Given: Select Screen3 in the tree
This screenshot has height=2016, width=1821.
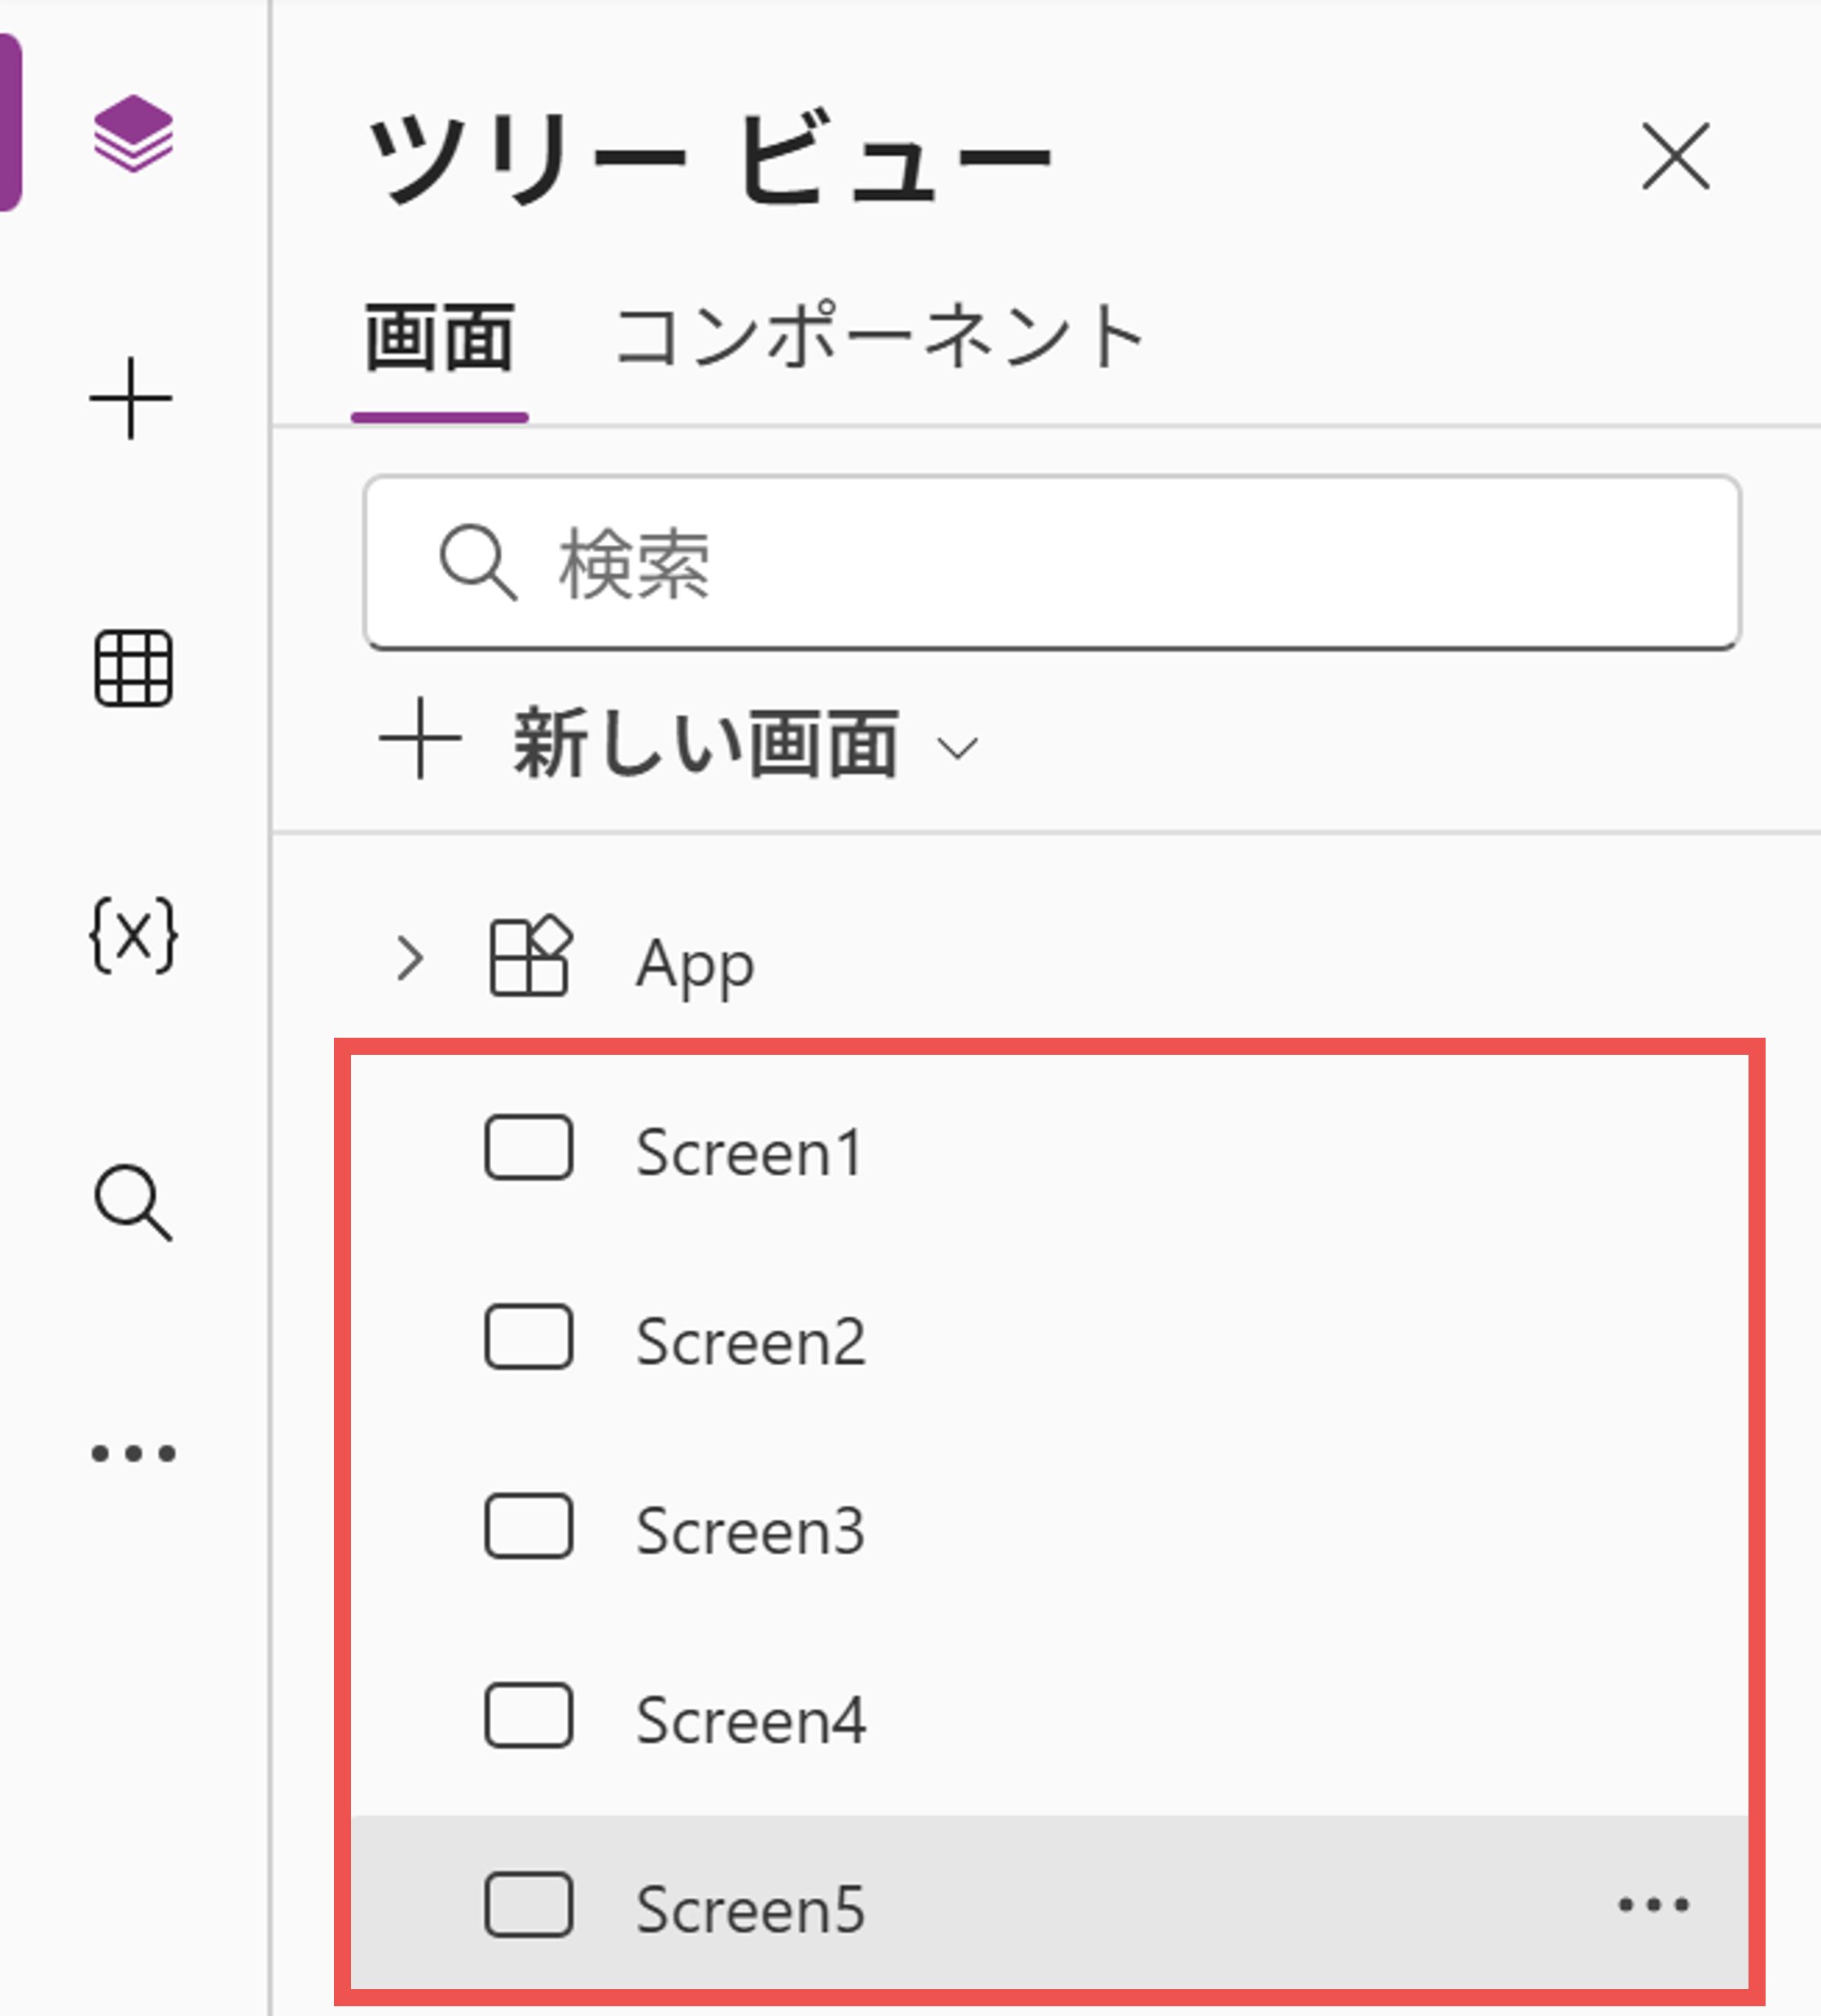Looking at the screenshot, I should point(751,1530).
